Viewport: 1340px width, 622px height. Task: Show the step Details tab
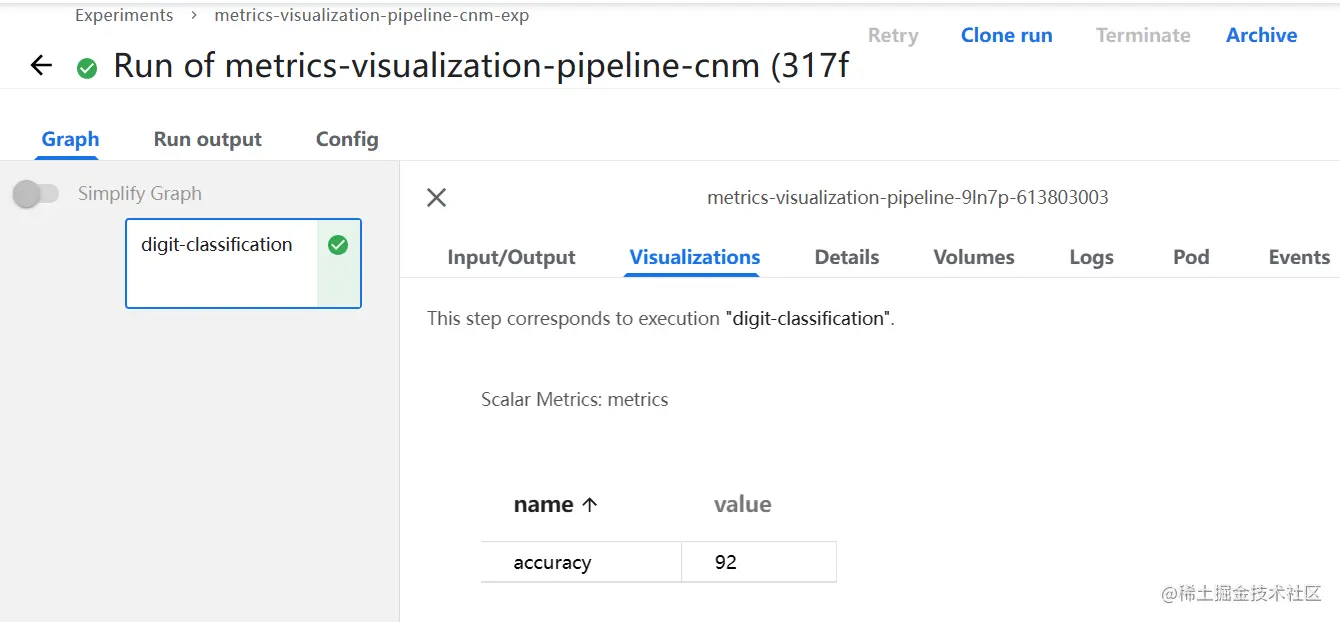coord(847,258)
